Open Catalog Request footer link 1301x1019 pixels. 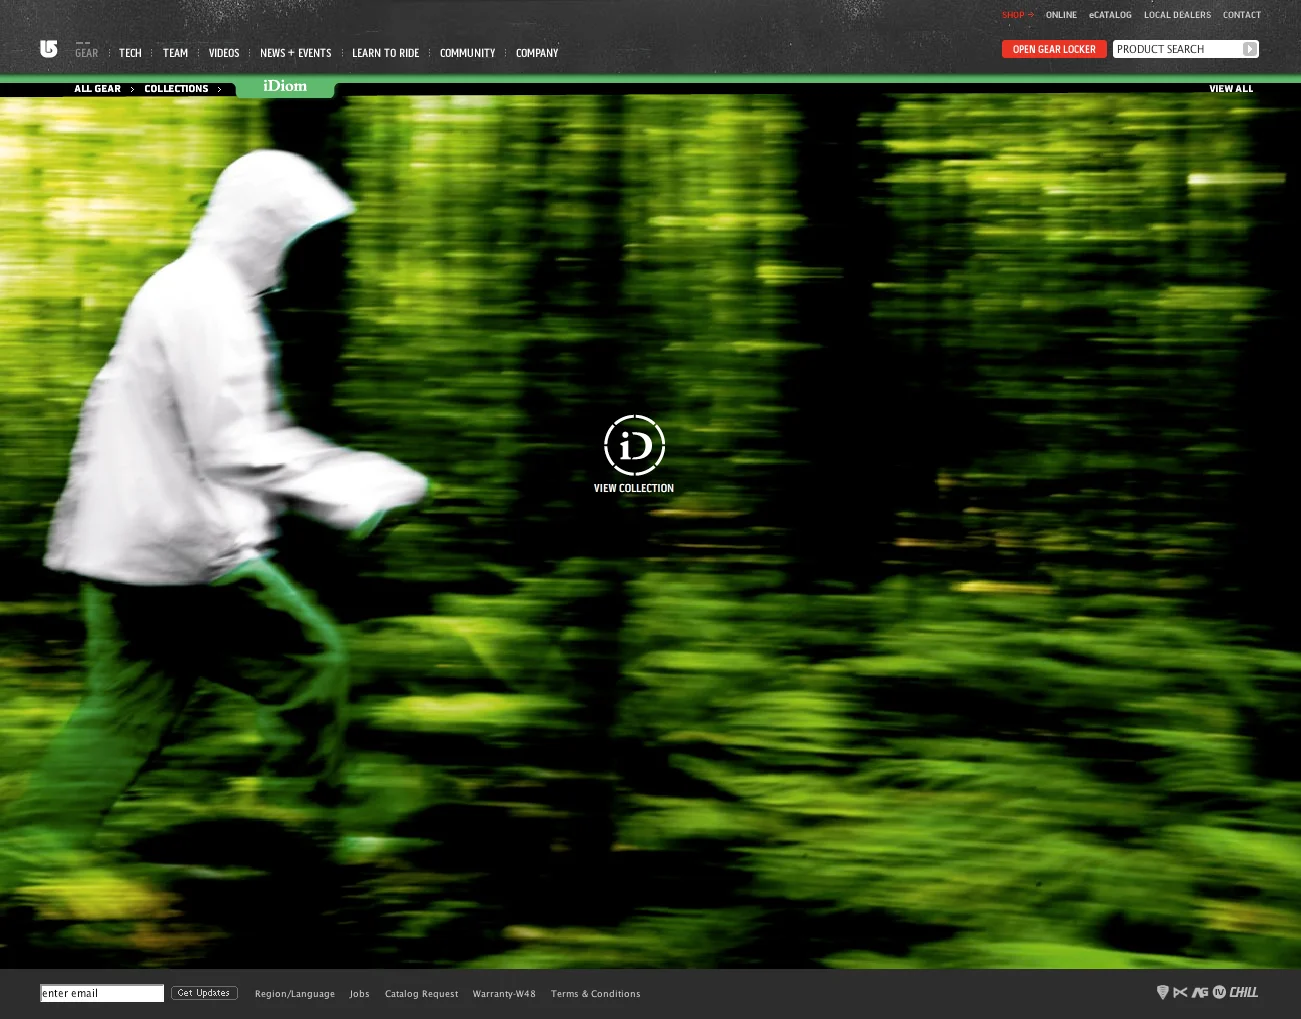421,994
